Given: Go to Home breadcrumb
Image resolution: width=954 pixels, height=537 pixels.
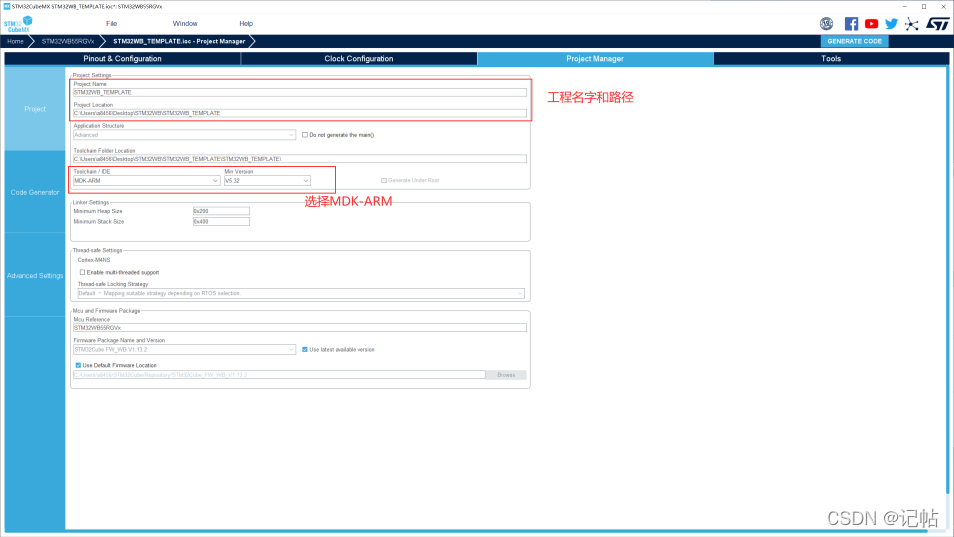Looking at the screenshot, I should click(x=15, y=41).
